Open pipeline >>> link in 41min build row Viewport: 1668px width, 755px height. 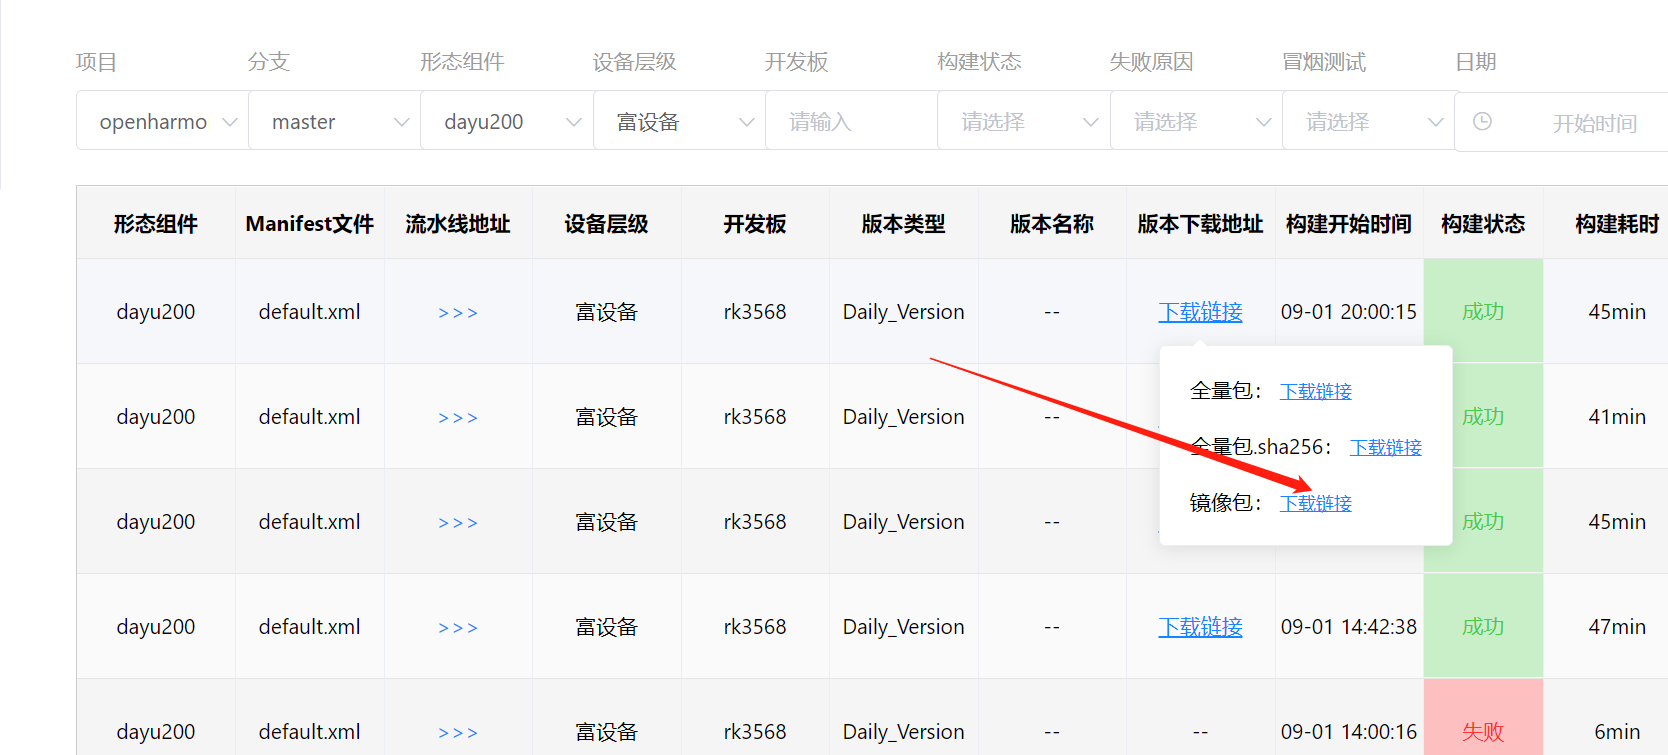tap(458, 417)
